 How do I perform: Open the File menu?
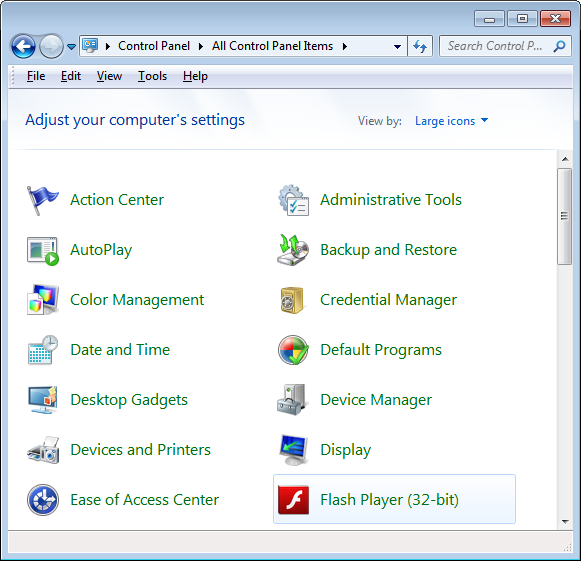pos(36,76)
